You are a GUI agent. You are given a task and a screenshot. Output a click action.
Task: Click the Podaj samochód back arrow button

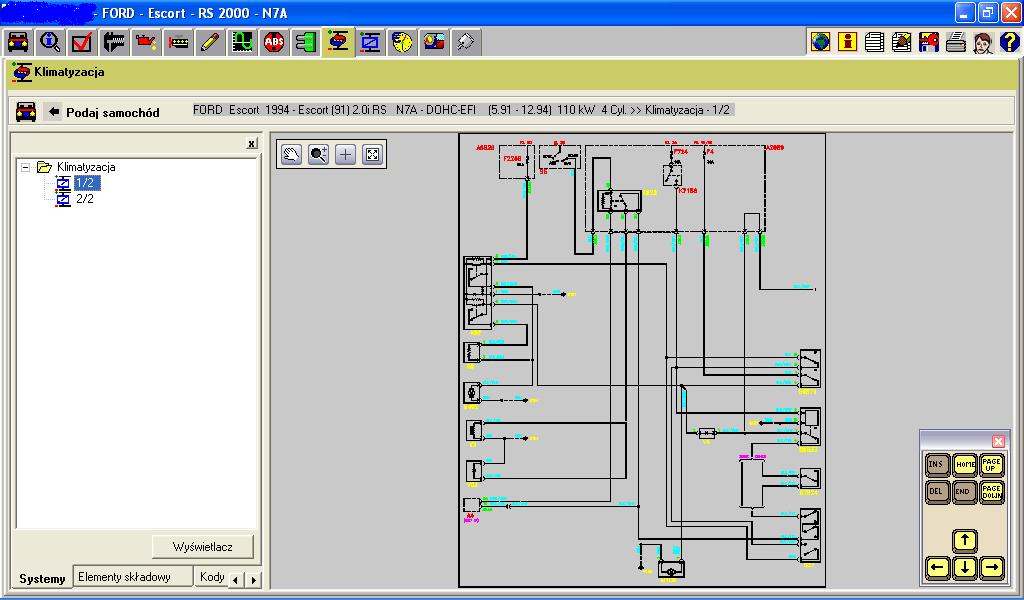click(x=54, y=112)
